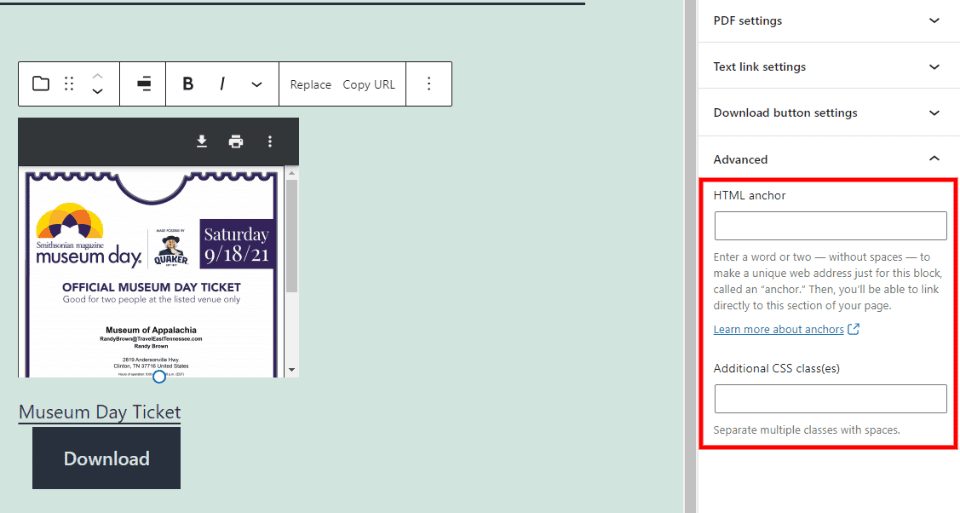Expand Download button settings panel
This screenshot has width=960, height=513.
pos(828,113)
